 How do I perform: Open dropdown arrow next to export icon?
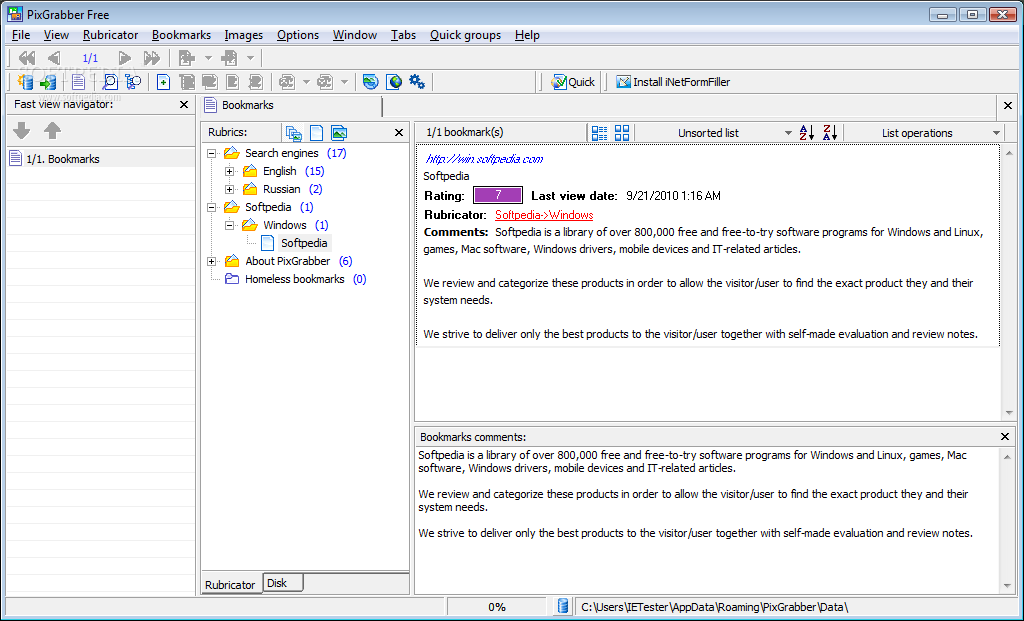coord(208,58)
